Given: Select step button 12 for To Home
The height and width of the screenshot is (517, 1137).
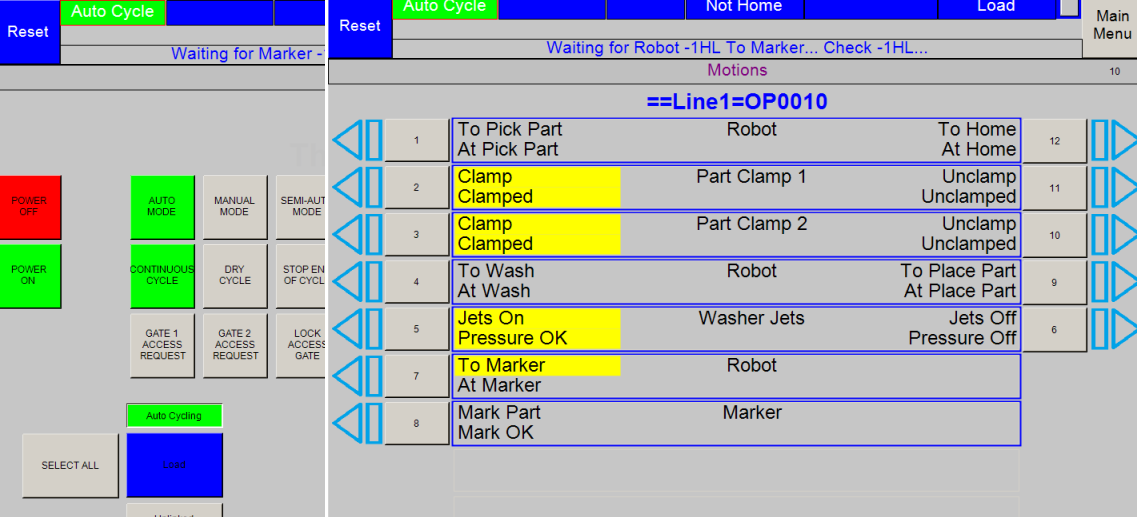Looking at the screenshot, I should point(1054,140).
